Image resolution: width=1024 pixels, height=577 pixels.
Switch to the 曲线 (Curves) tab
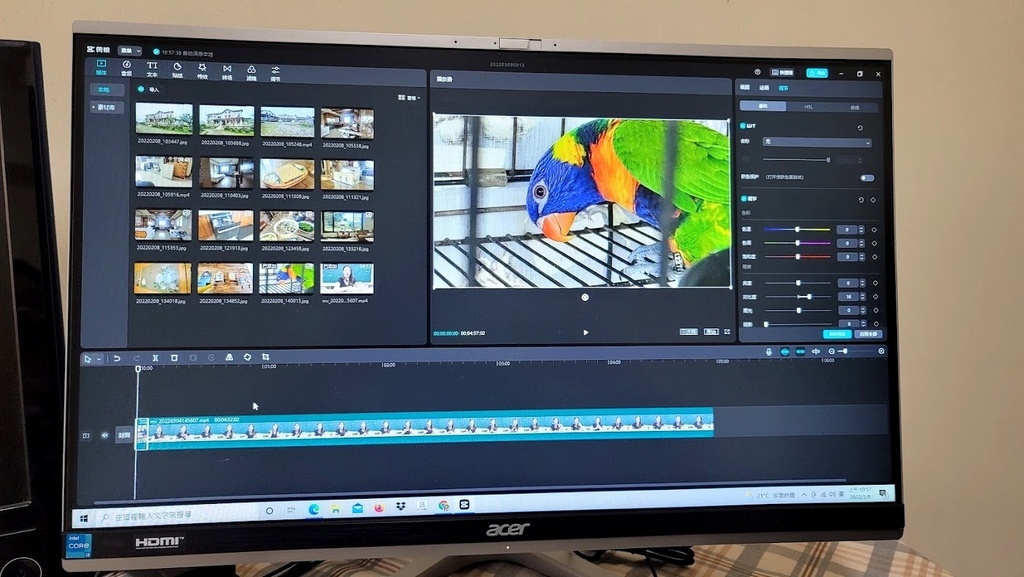(x=854, y=107)
